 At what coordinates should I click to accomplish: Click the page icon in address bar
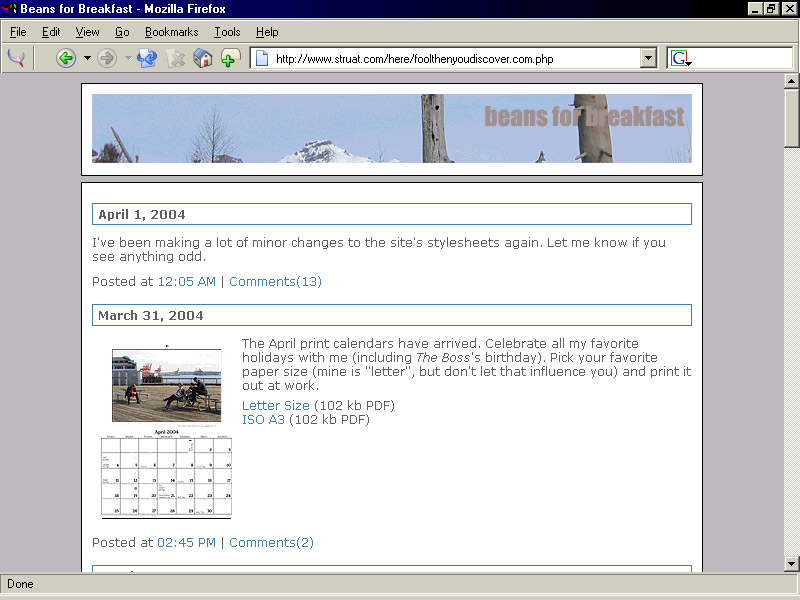pyautogui.click(x=262, y=59)
